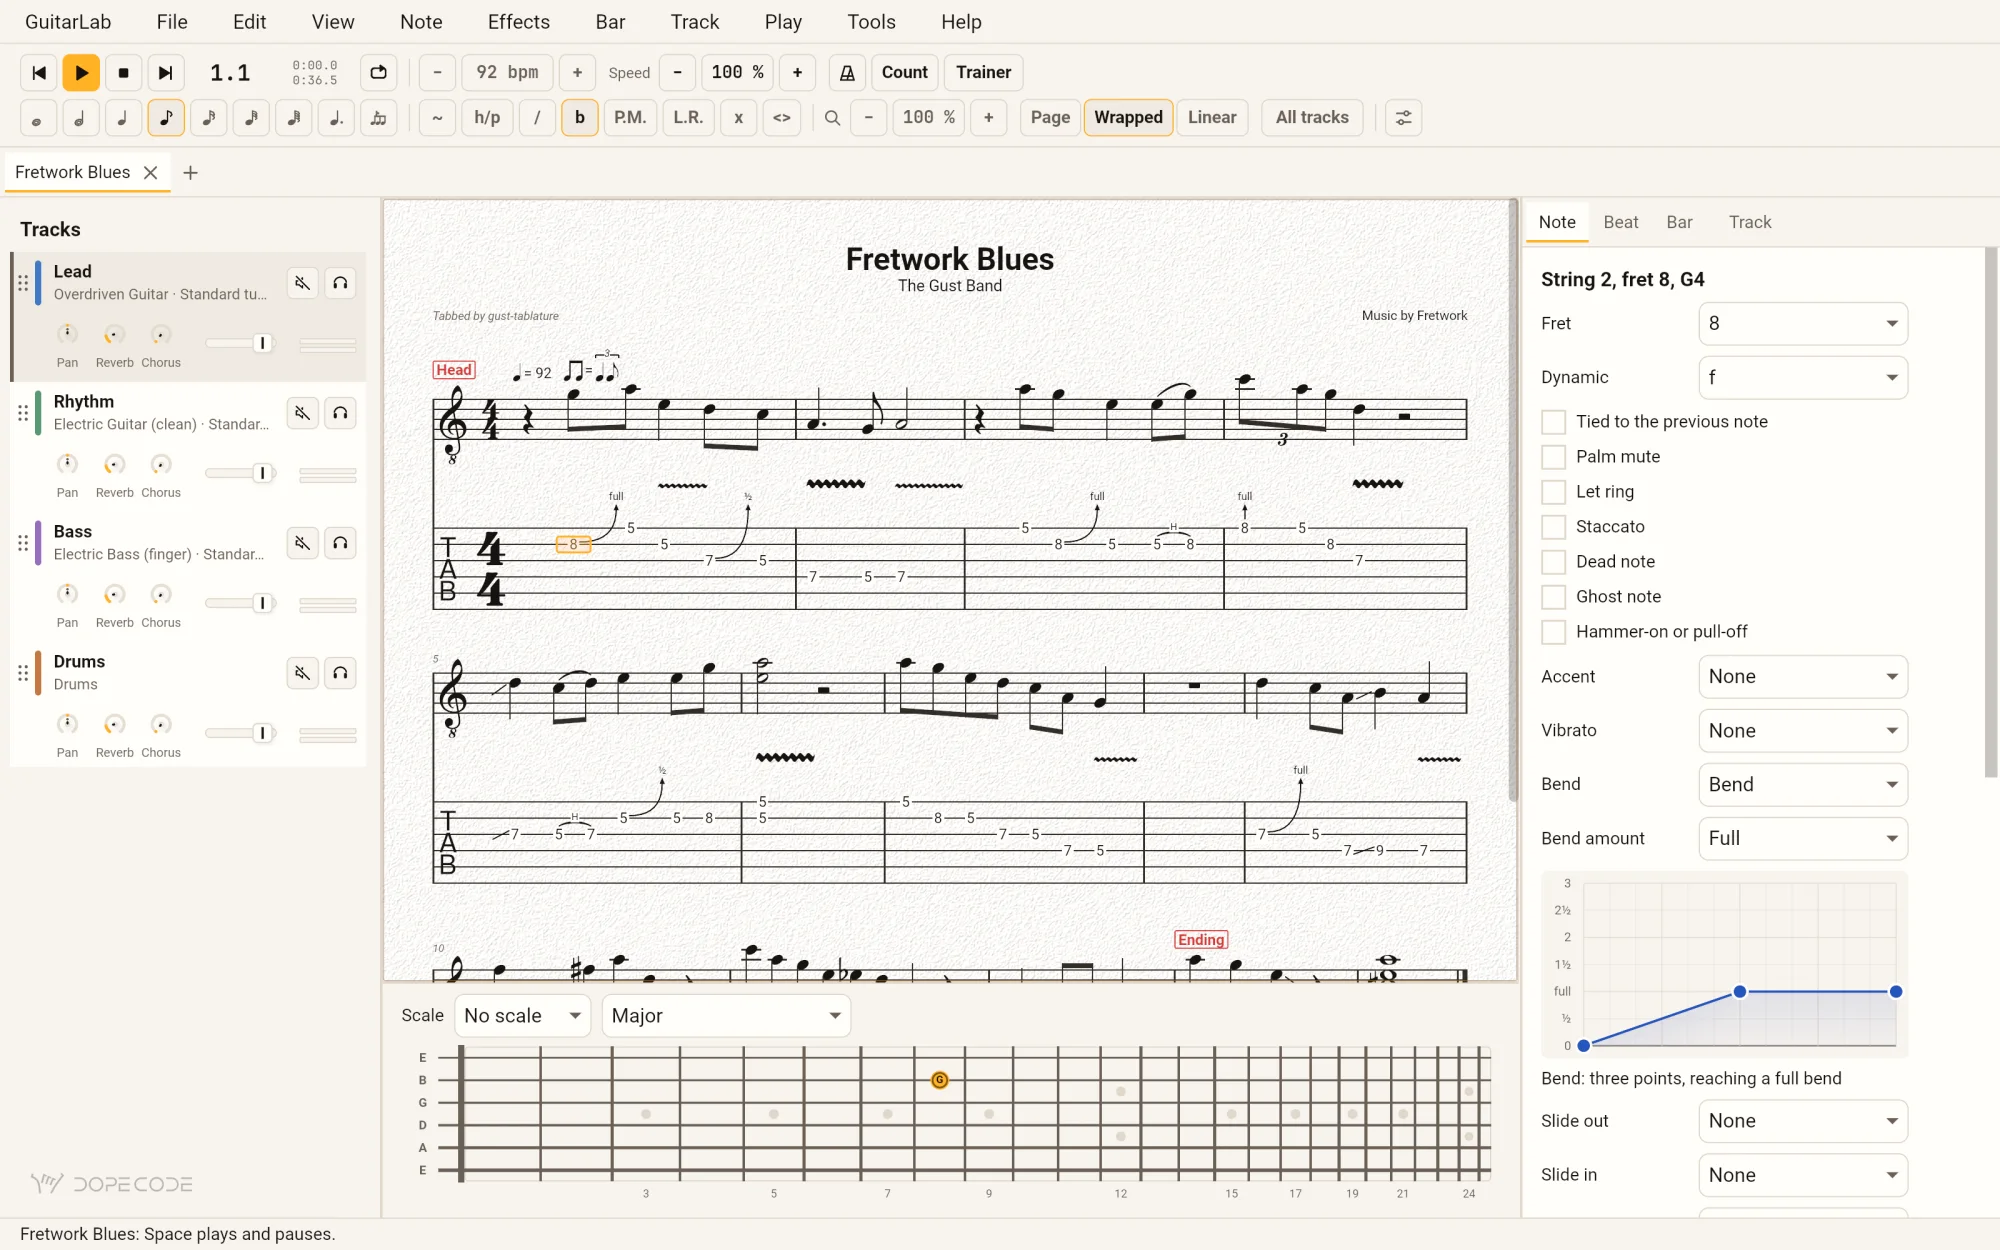The height and width of the screenshot is (1250, 2000).
Task: Toggle the loop playback icon
Action: (x=379, y=72)
